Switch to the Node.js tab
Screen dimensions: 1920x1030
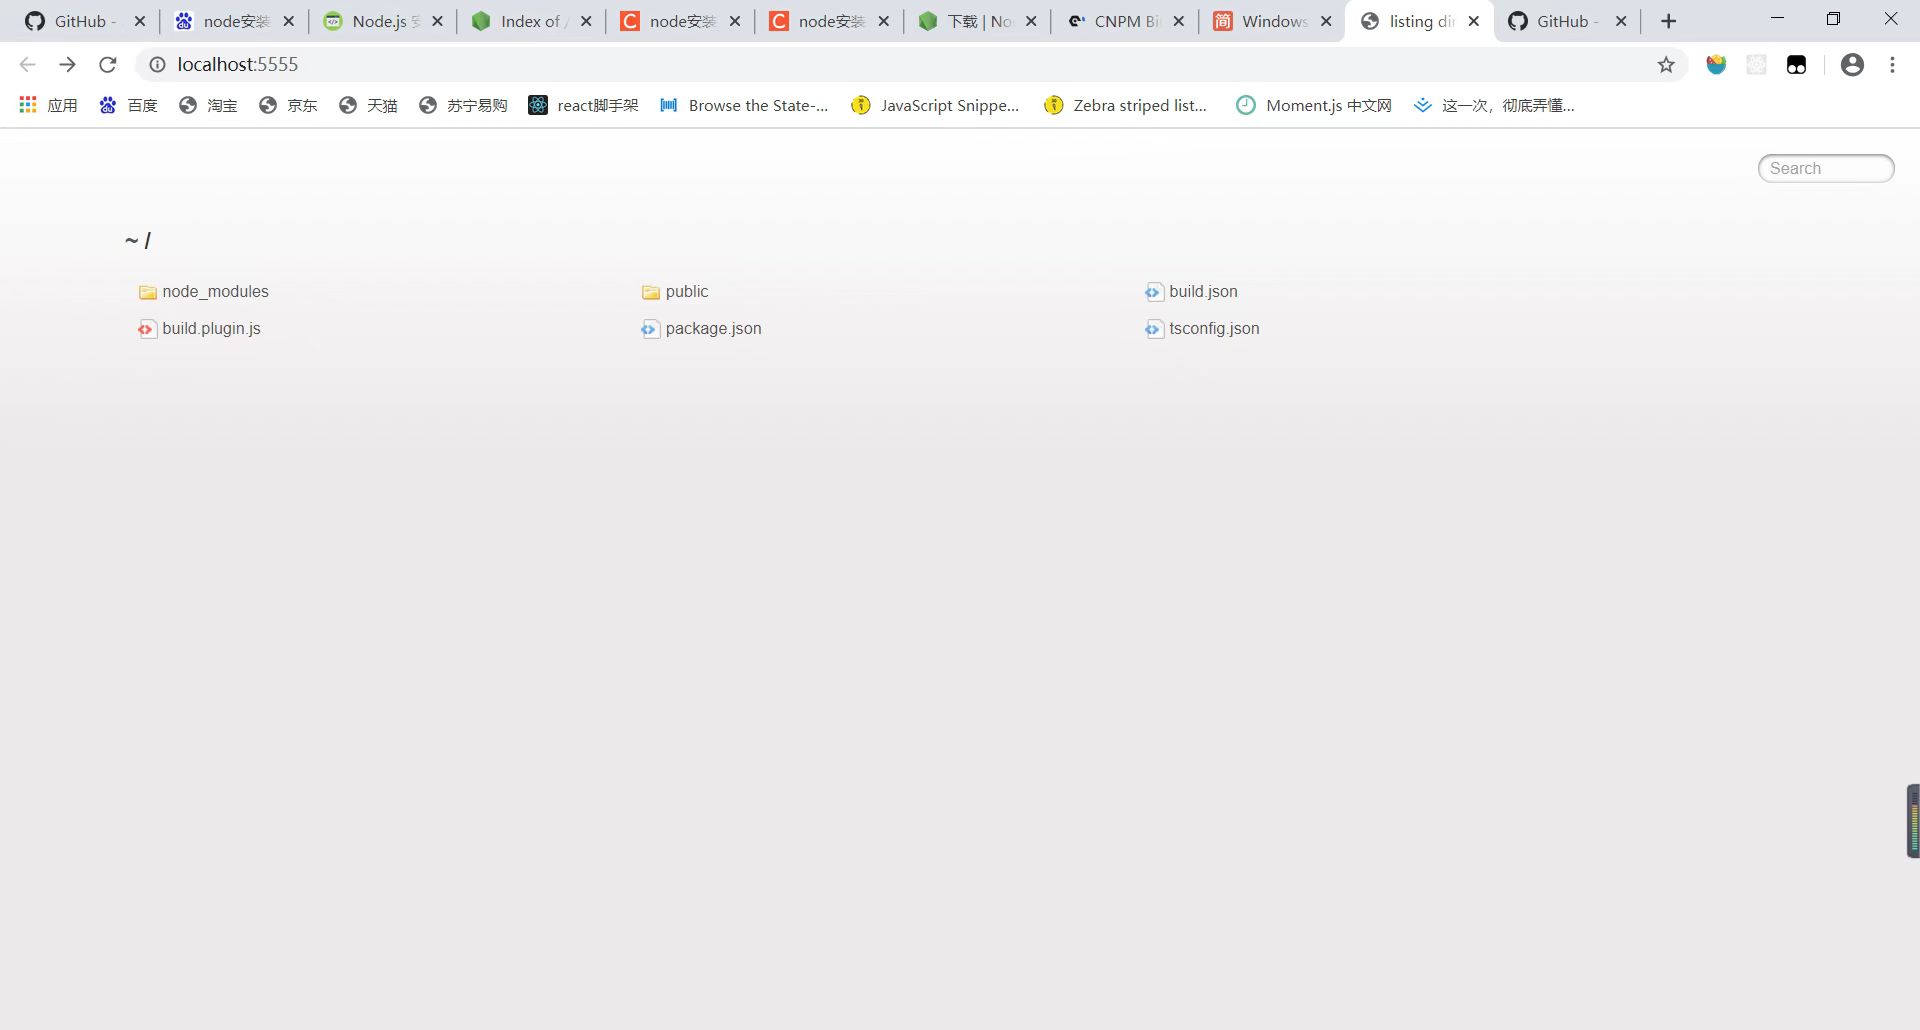(x=382, y=21)
